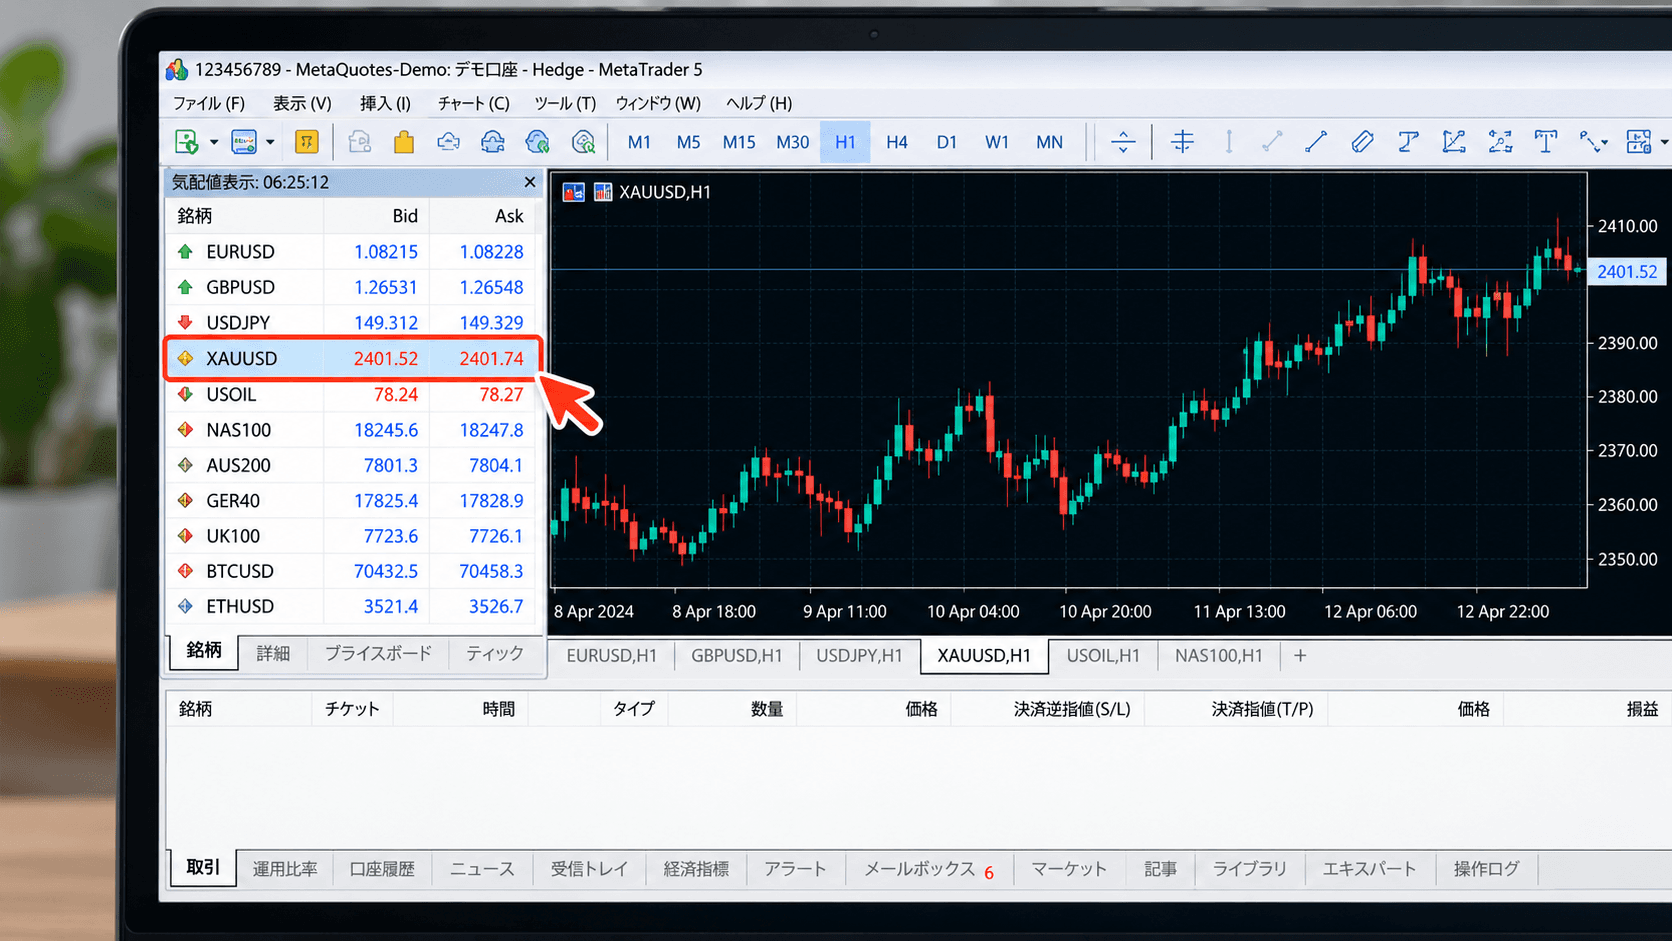
Task: Open the EURUSD,H1 chart tab
Action: (612, 656)
